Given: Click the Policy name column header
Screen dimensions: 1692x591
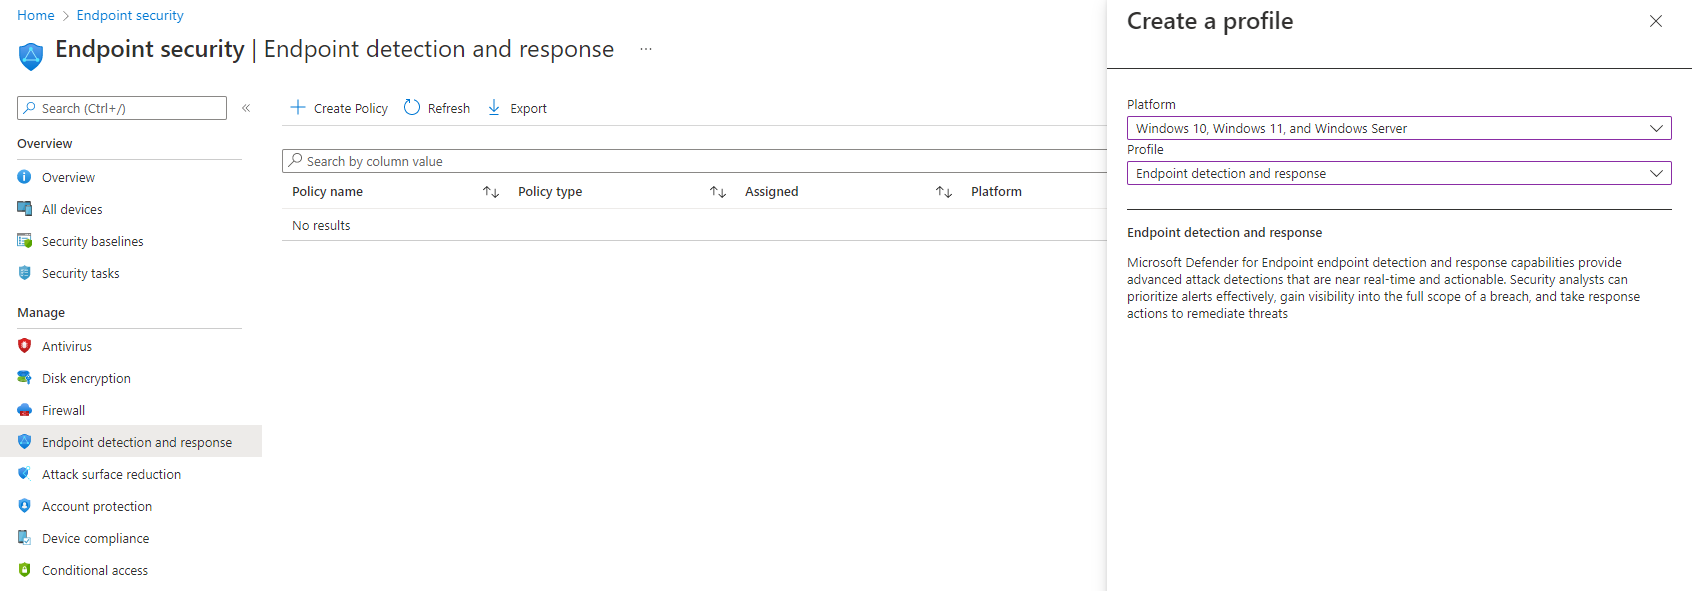Looking at the screenshot, I should tap(327, 192).
